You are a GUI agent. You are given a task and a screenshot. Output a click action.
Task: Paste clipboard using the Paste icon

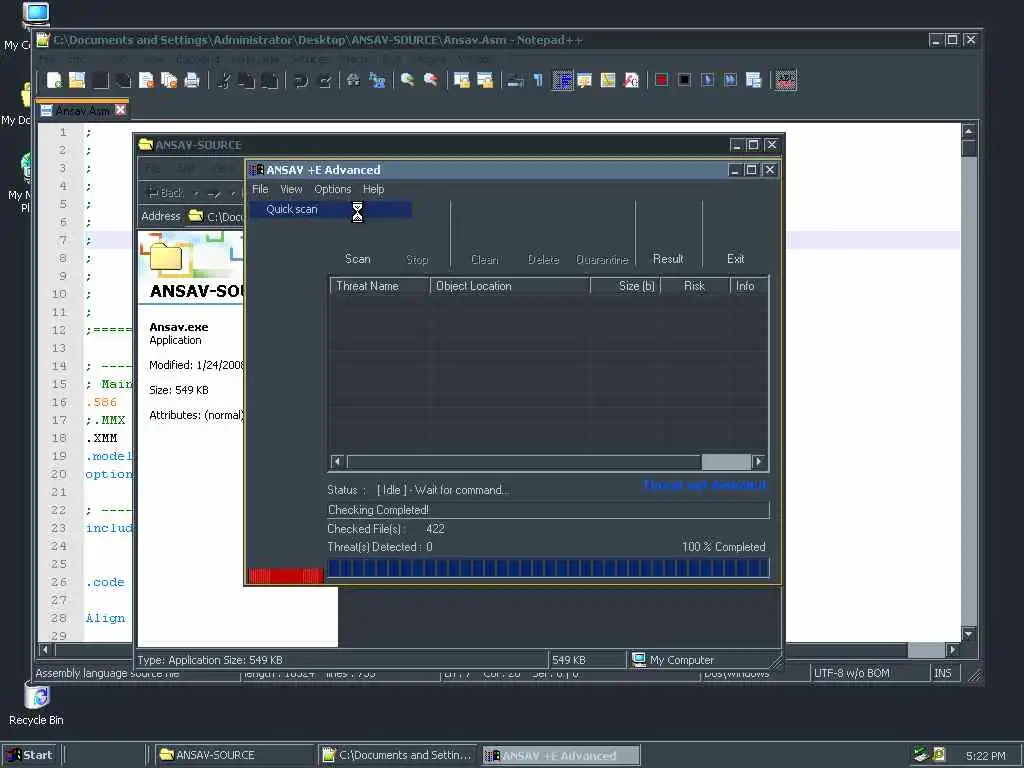coord(270,80)
